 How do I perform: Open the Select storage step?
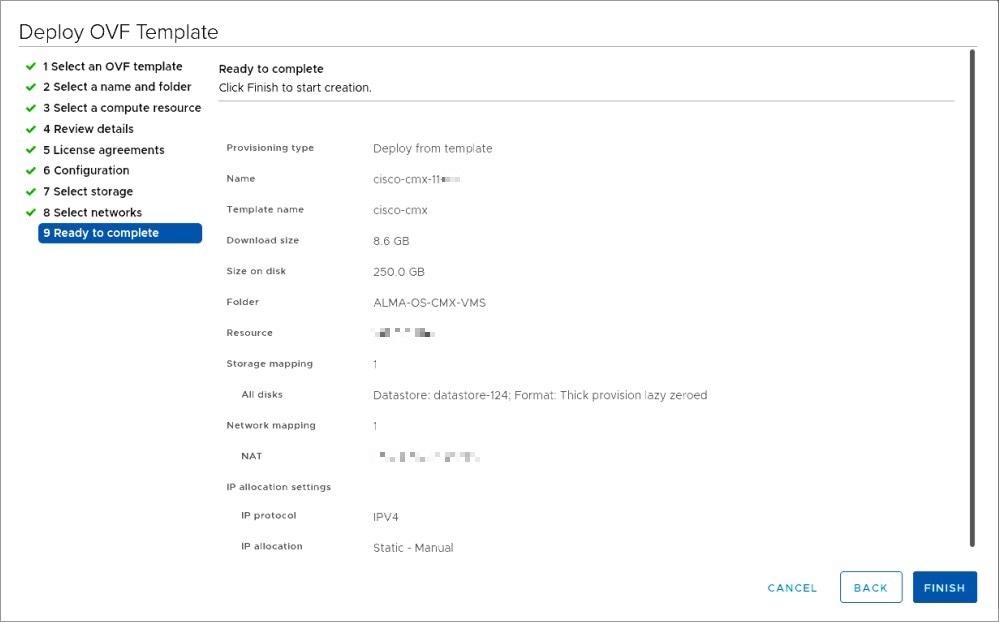point(90,191)
